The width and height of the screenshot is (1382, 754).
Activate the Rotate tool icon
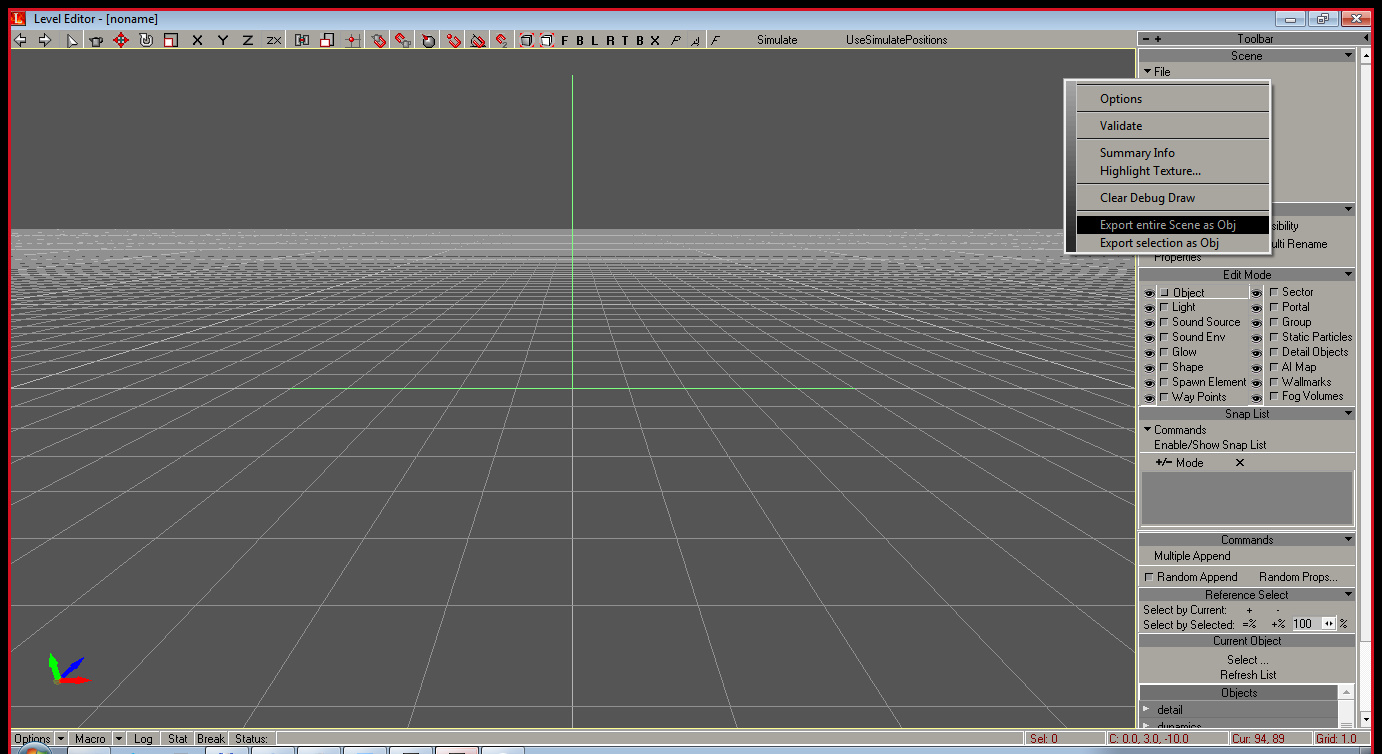(x=146, y=40)
